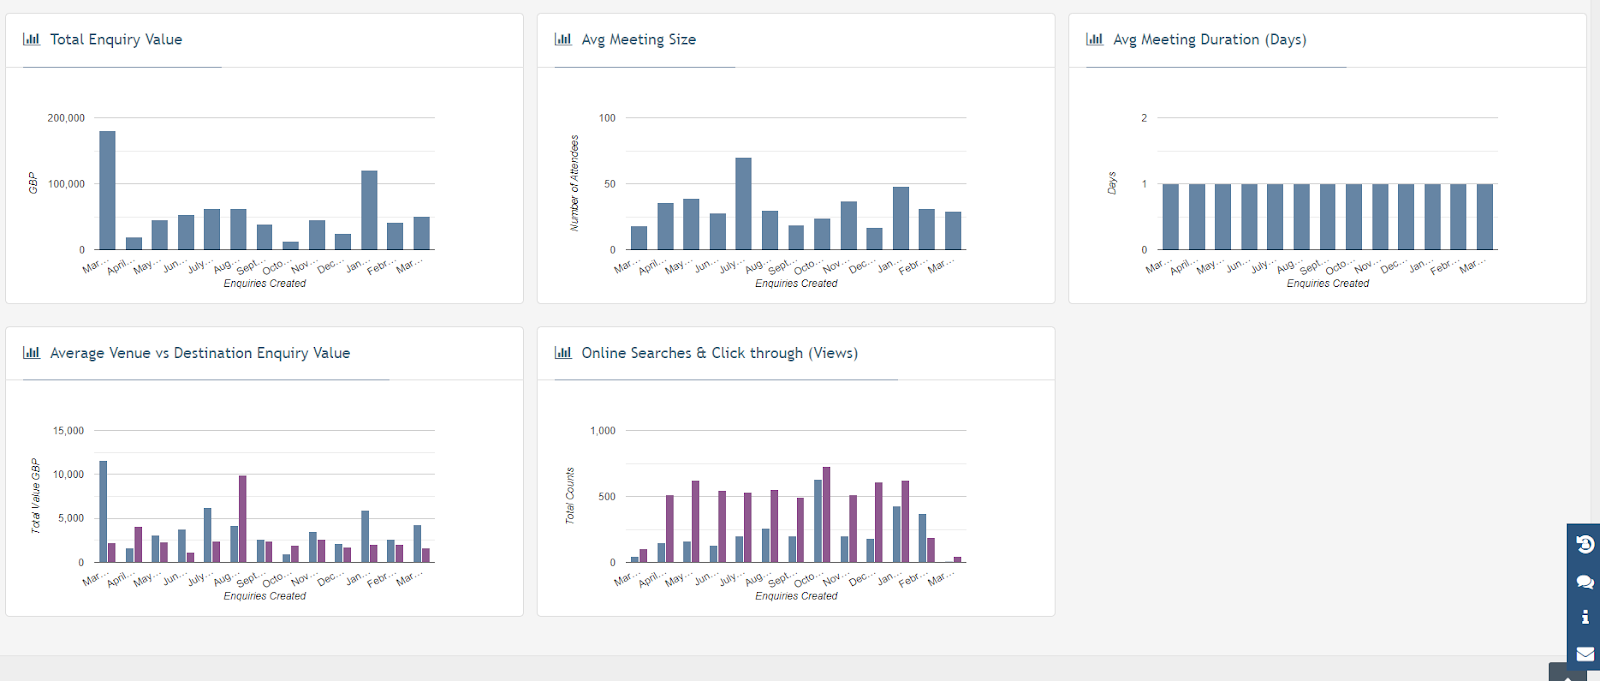Click the scroll-to-top arrow button
Viewport: 1600px width, 681px height.
pyautogui.click(x=1567, y=673)
